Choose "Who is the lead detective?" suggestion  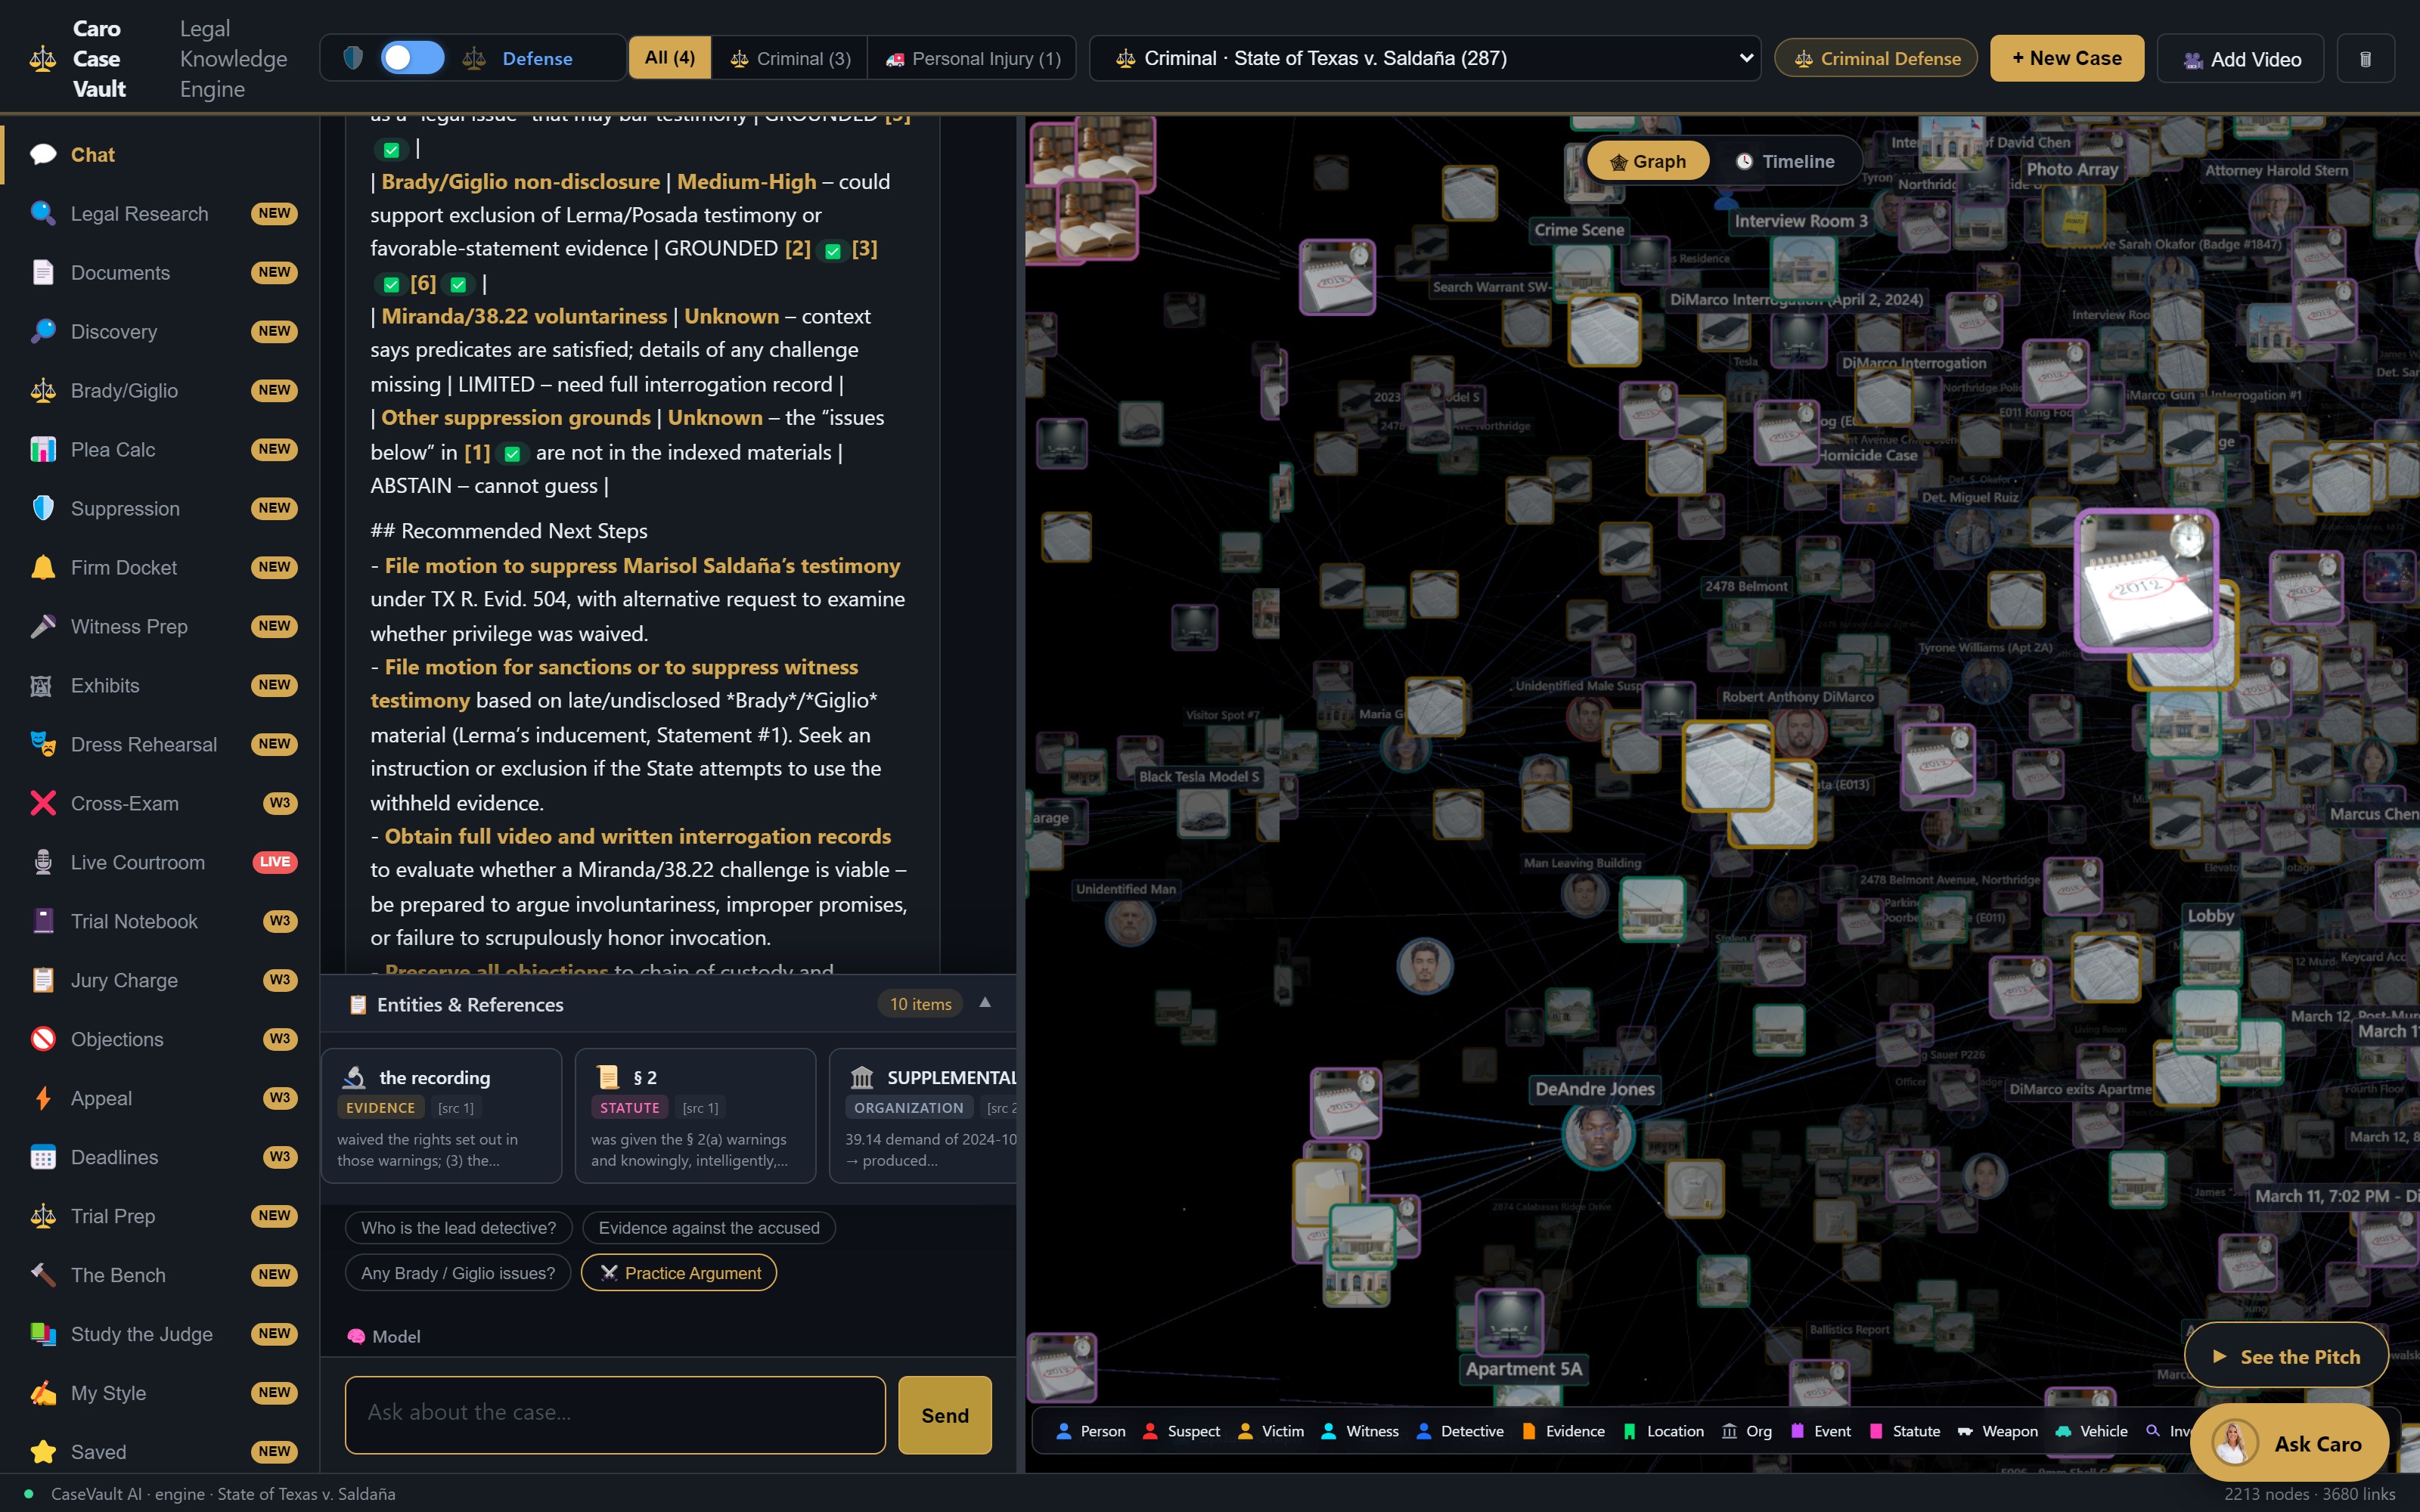pyautogui.click(x=458, y=1227)
